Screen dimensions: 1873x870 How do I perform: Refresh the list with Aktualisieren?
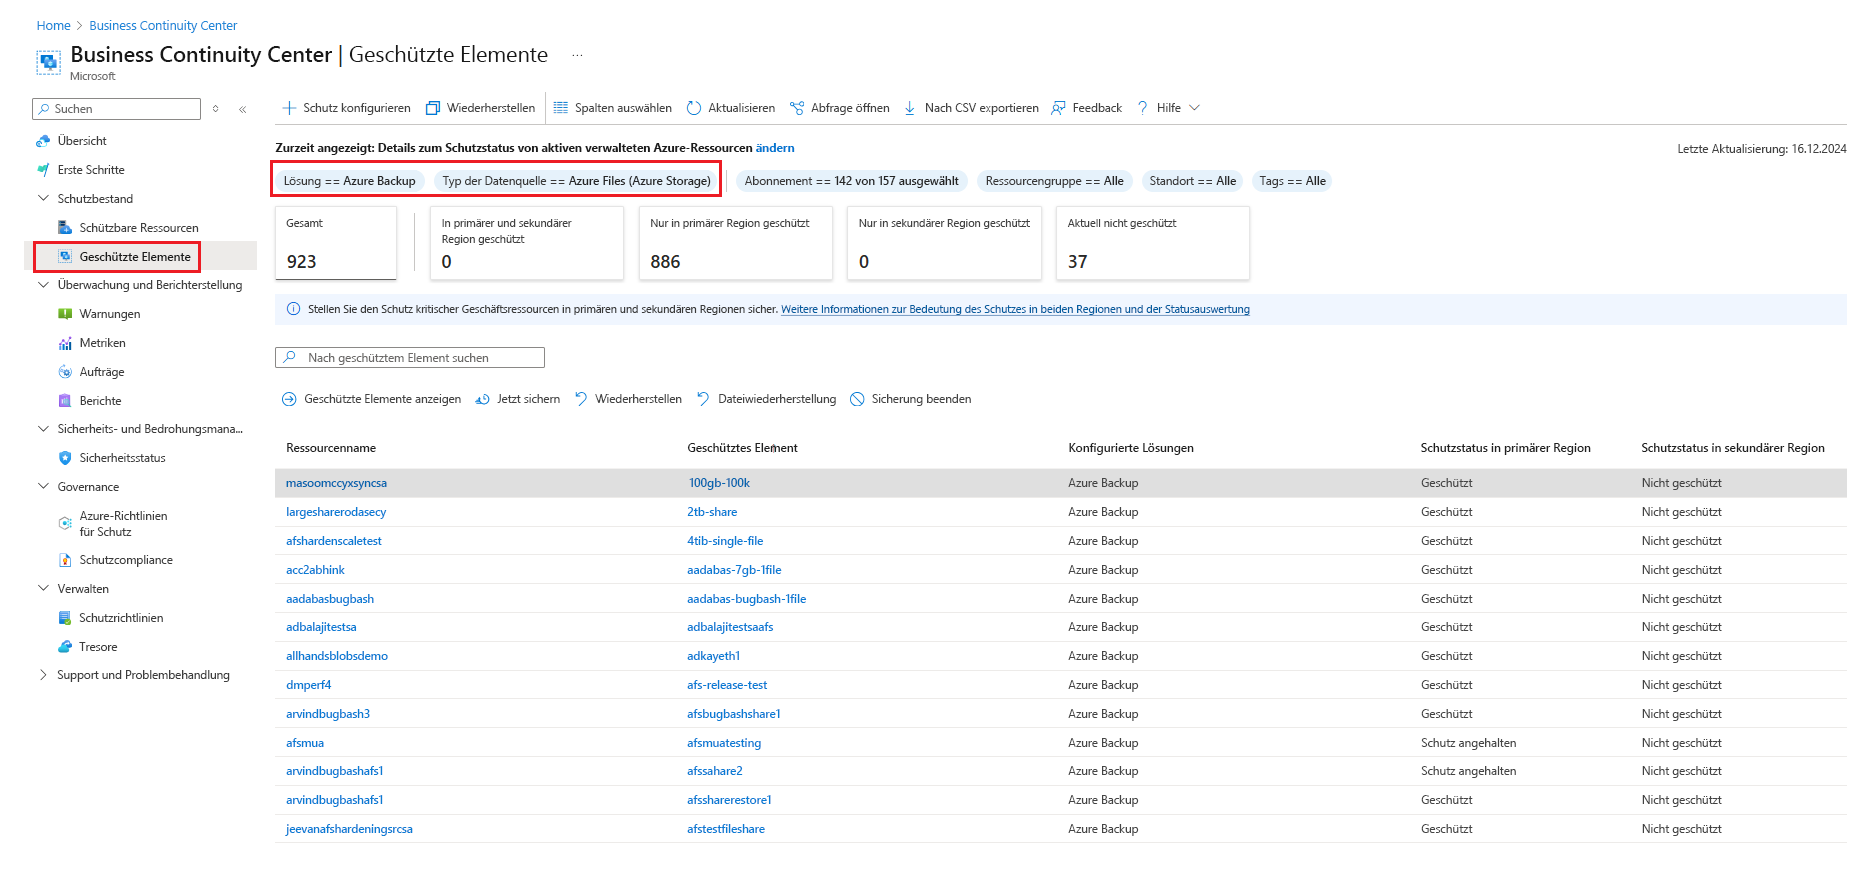pyautogui.click(x=731, y=108)
